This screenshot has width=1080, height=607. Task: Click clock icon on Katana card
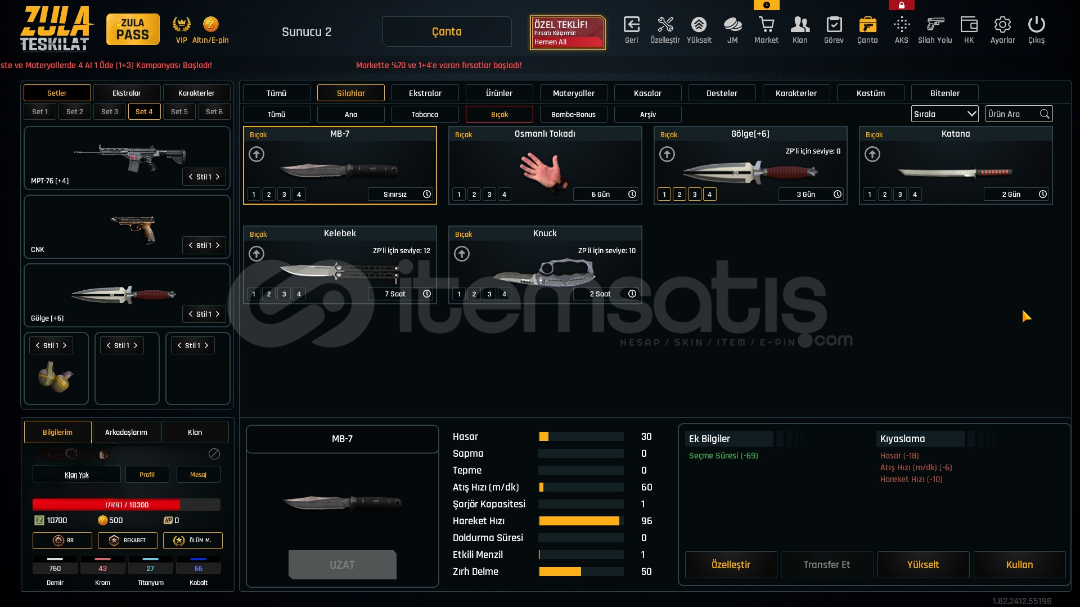click(x=1042, y=194)
